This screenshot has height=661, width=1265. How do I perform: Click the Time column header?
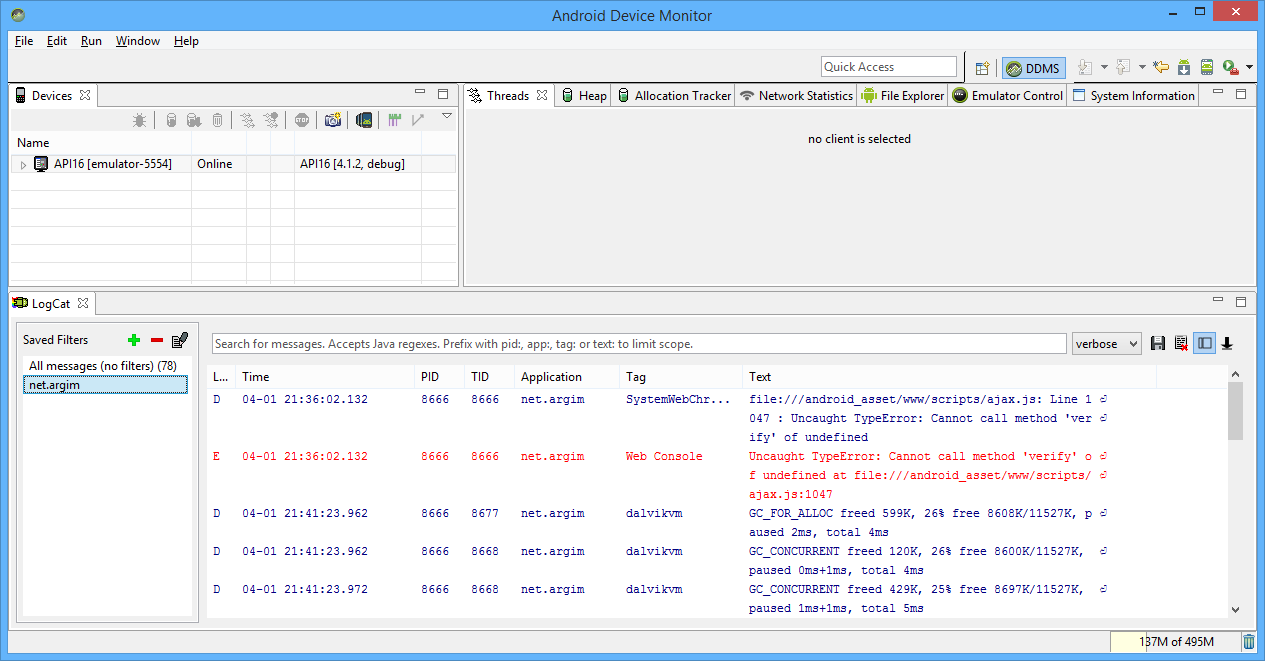tap(326, 377)
